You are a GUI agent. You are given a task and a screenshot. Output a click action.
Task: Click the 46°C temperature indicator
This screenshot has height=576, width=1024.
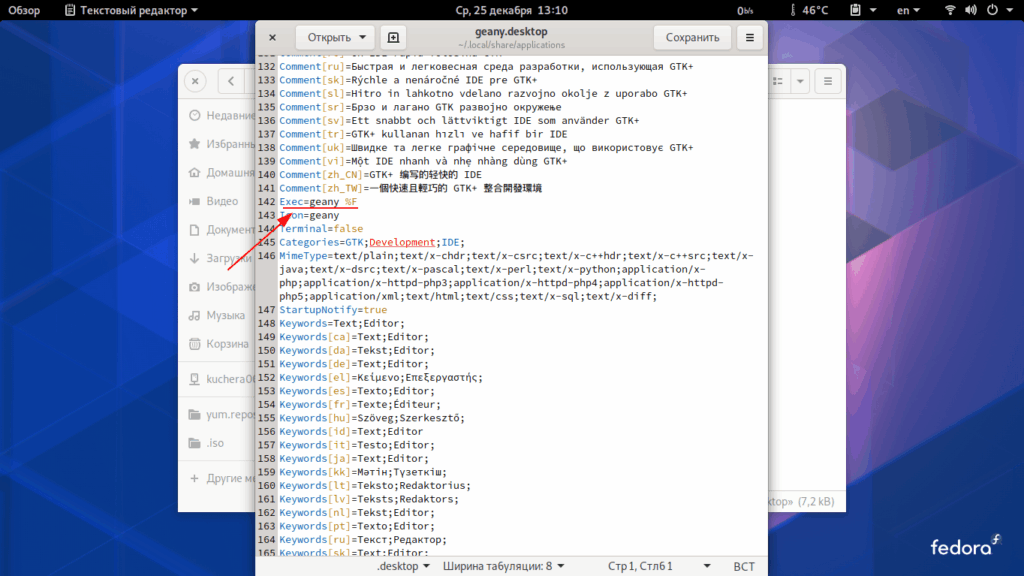(809, 10)
